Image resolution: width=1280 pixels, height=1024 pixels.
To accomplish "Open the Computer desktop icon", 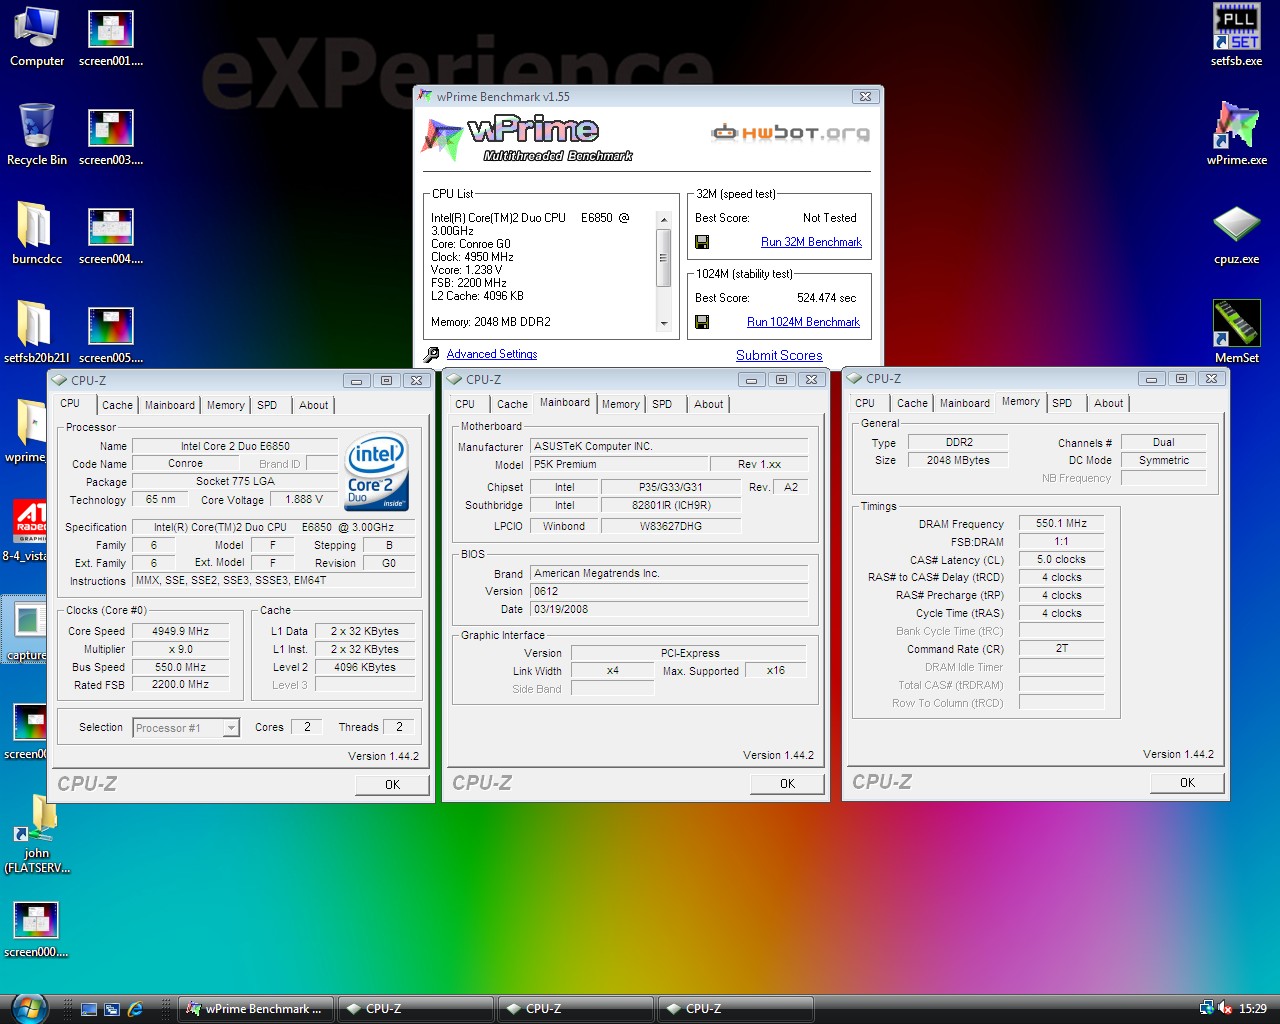I will coord(37,37).
